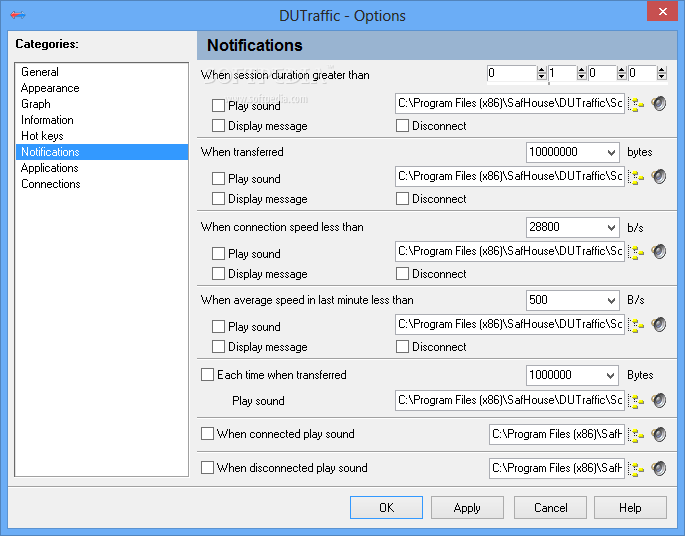Preview sound for Each time when transferred
685x536 pixels.
pos(659,401)
